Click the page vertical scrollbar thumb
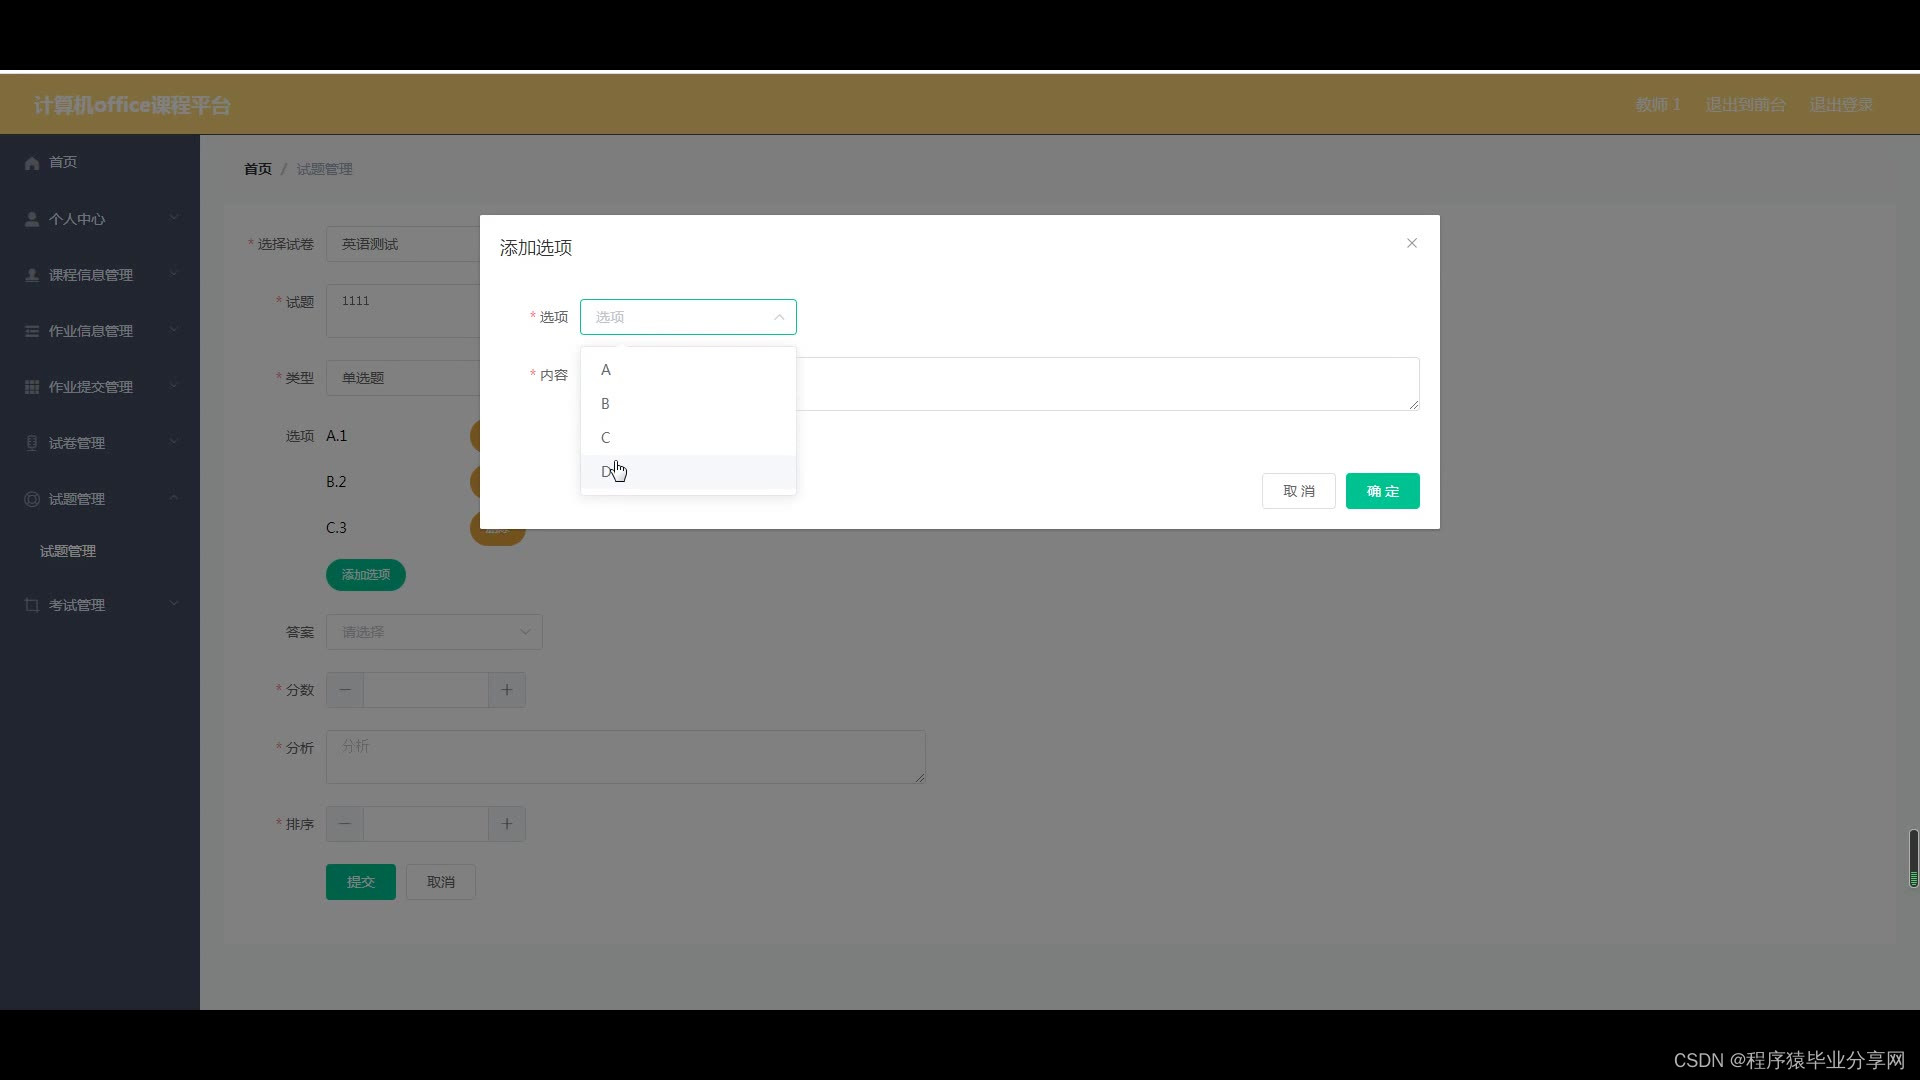 [1913, 857]
